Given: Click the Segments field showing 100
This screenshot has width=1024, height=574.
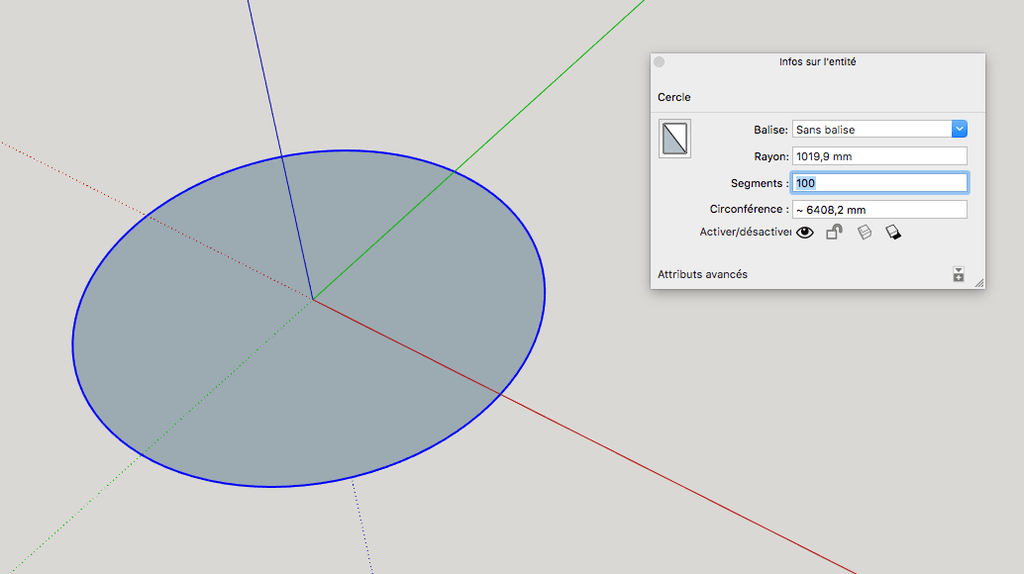Looking at the screenshot, I should [x=879, y=183].
